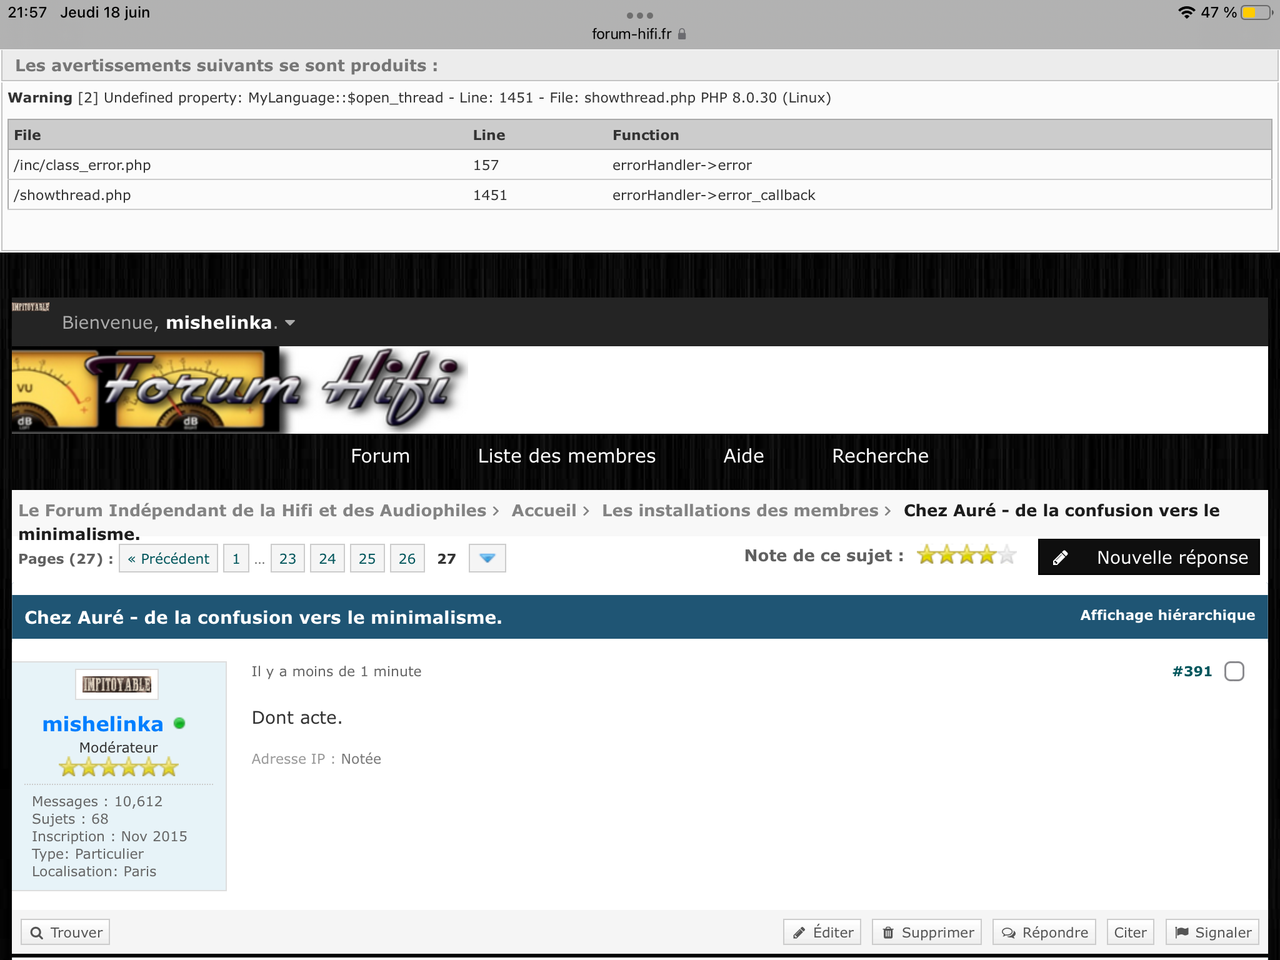Click the /inc/class_error.php table cell
This screenshot has width=1280, height=960.
pyautogui.click(x=238, y=165)
